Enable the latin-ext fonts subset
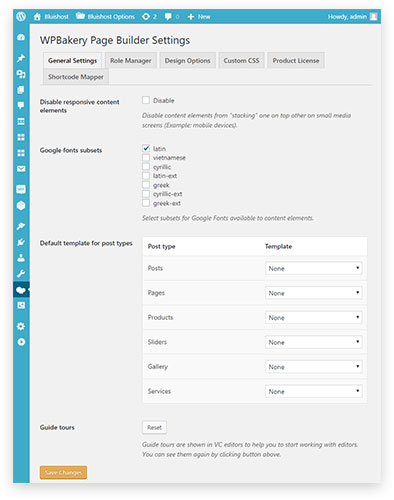The height and width of the screenshot is (500, 394). [146, 175]
